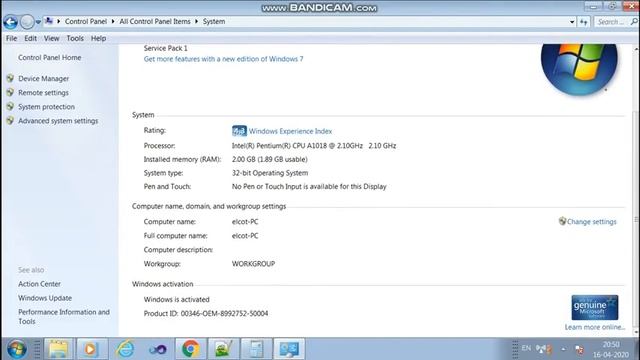This screenshot has height=360, width=640.
Task: Click the shield icon beside Device Manager
Action: click(x=10, y=78)
